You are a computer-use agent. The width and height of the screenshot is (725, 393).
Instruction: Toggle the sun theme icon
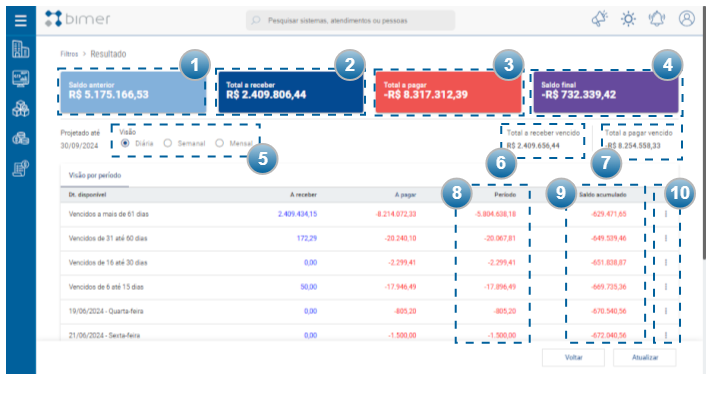[x=628, y=19]
